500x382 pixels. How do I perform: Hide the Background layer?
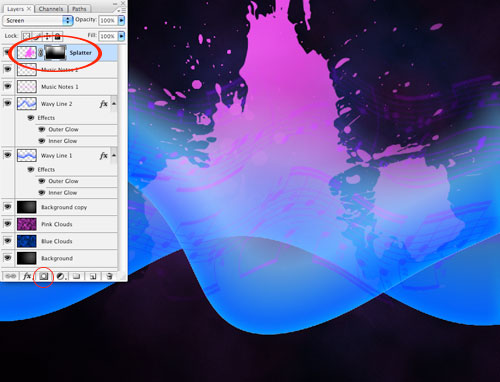click(7, 258)
